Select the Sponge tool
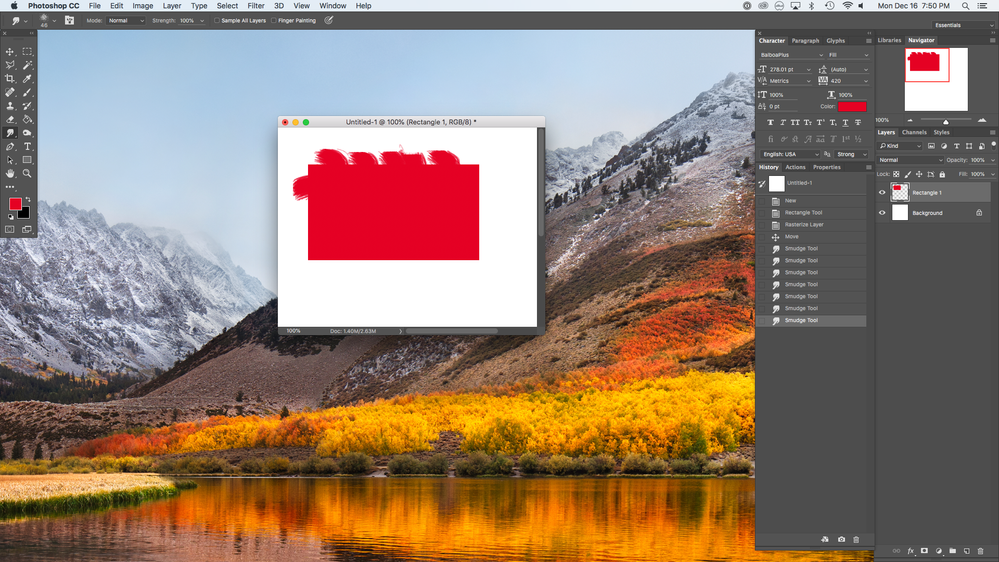This screenshot has height=562, width=999. 27,133
